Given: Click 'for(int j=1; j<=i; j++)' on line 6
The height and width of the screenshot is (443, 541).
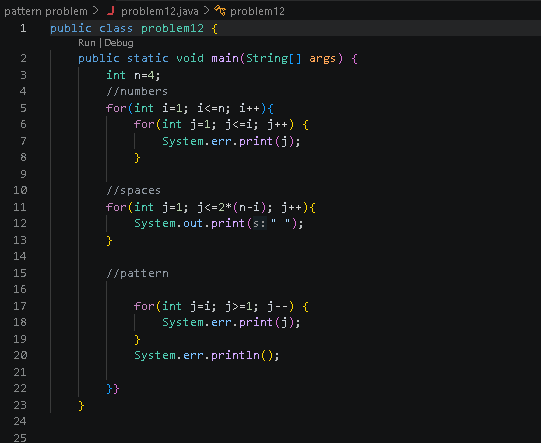Looking at the screenshot, I should coord(214,124).
